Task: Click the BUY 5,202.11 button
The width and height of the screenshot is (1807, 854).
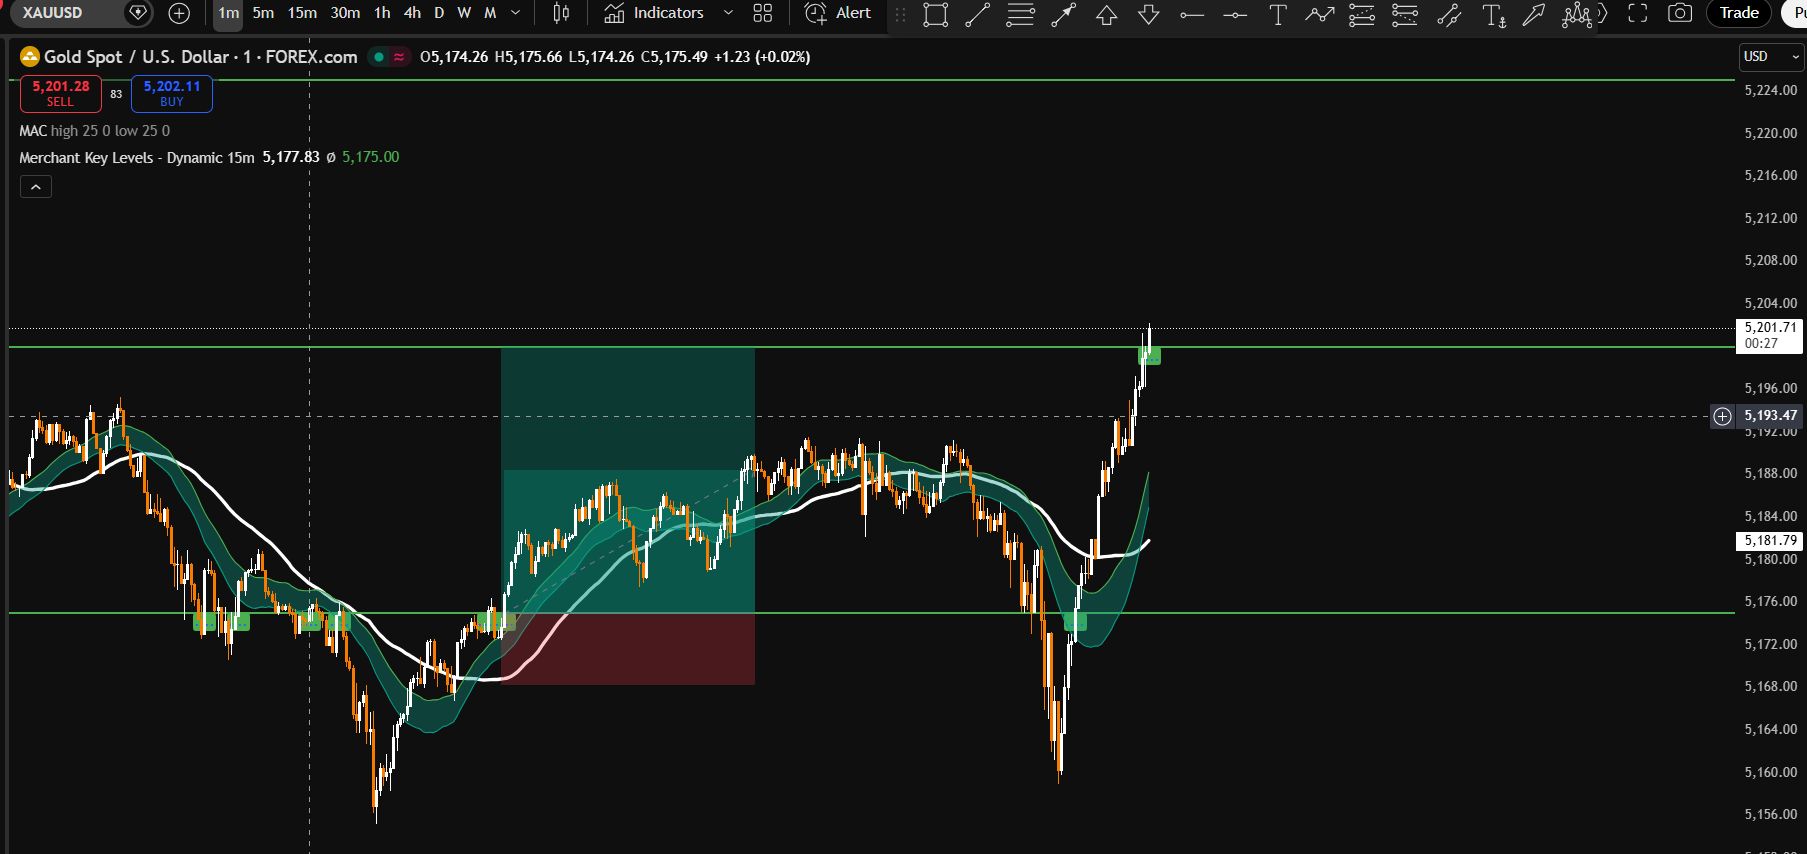Action: (172, 94)
